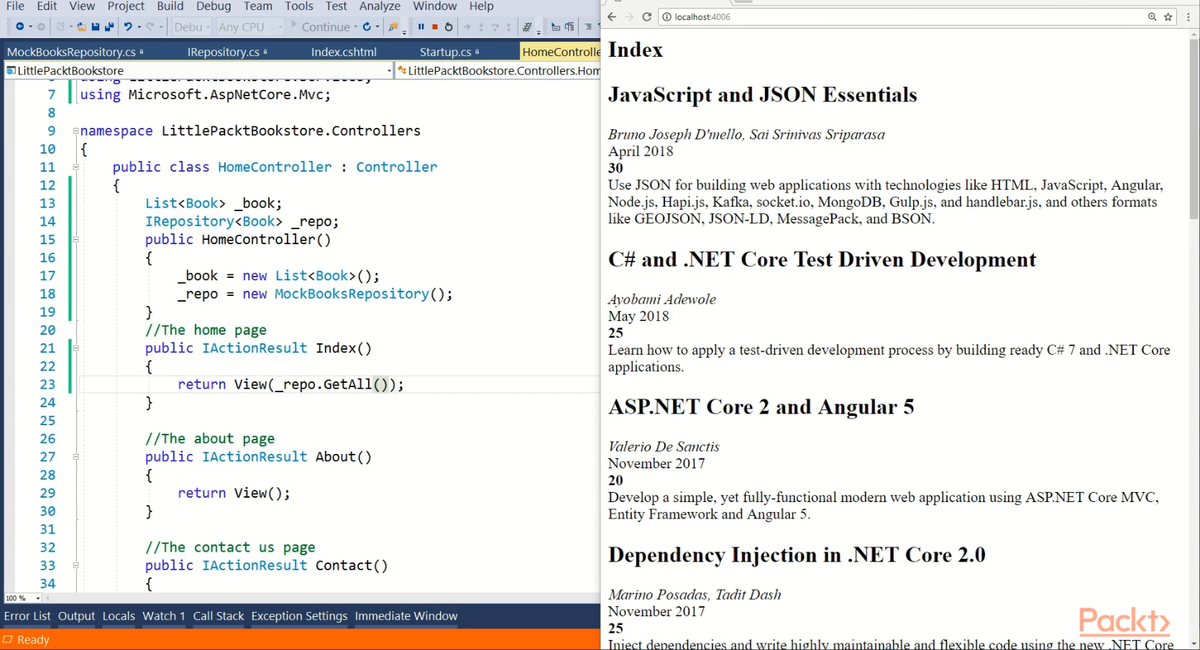The image size is (1200, 650).
Task: Click the red Stop Debugging icon
Action: [435, 27]
